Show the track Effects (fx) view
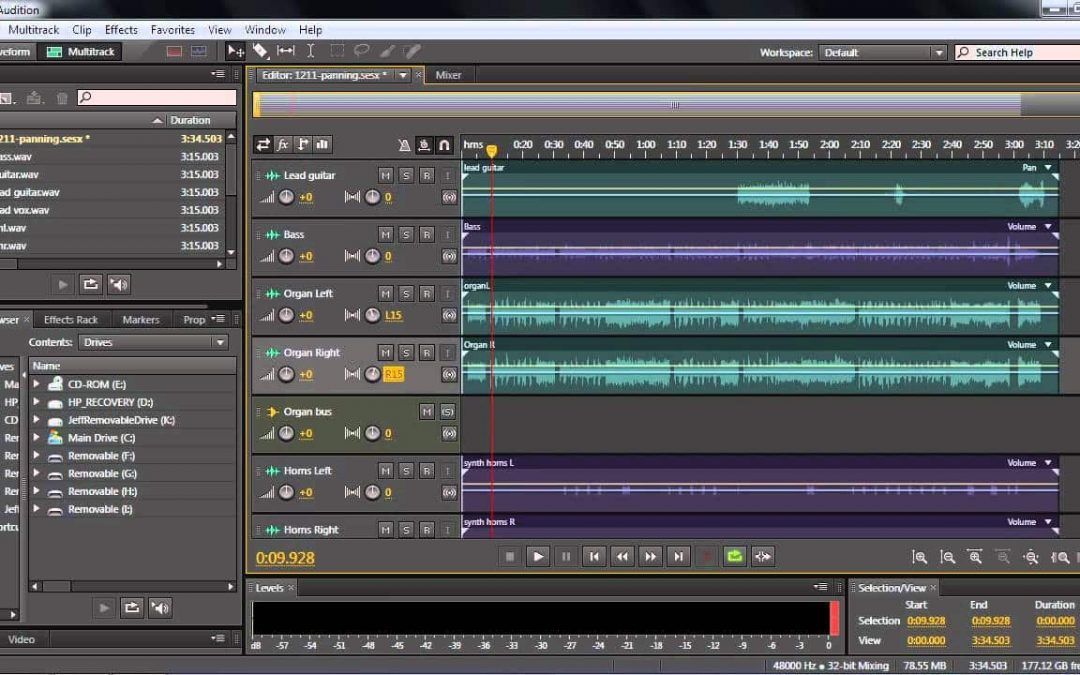 (x=282, y=145)
